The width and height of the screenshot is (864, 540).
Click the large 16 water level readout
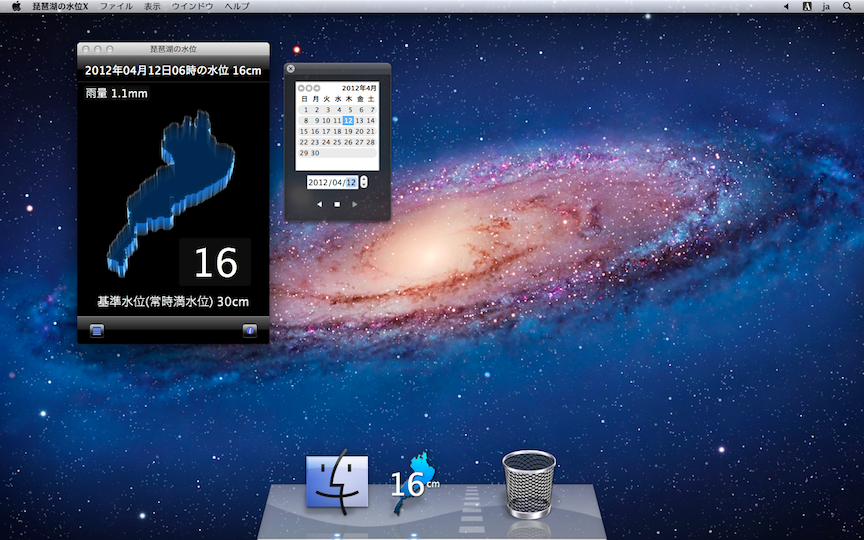pyautogui.click(x=215, y=262)
